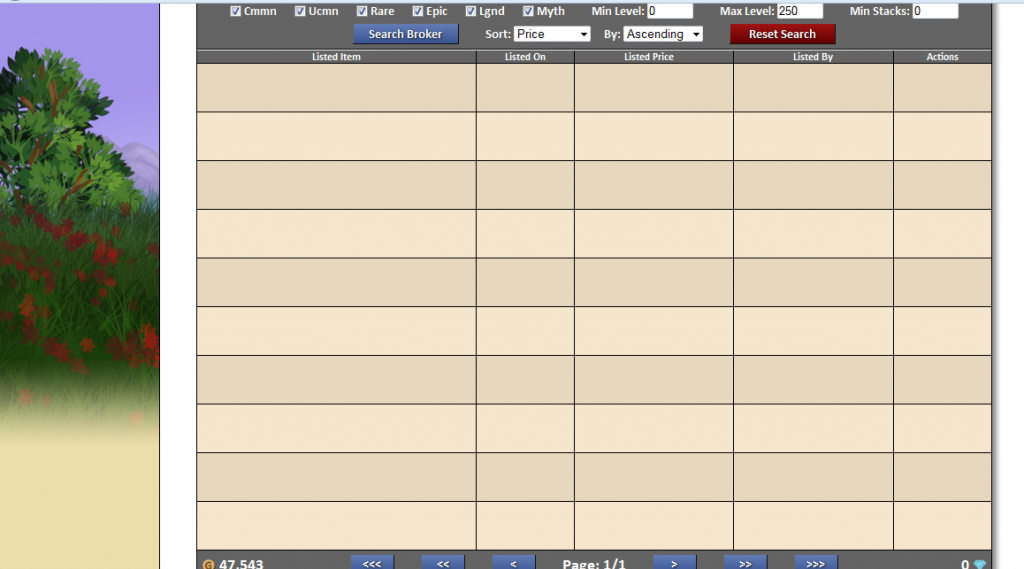Open the Sort dropdown showing Price
The width and height of the screenshot is (1024, 569).
(x=553, y=34)
